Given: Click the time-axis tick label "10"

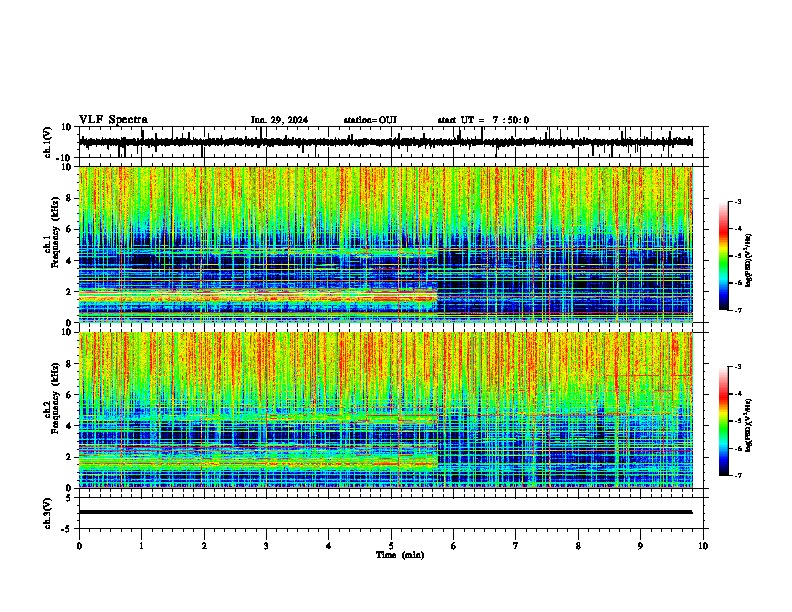Looking at the screenshot, I should (703, 546).
